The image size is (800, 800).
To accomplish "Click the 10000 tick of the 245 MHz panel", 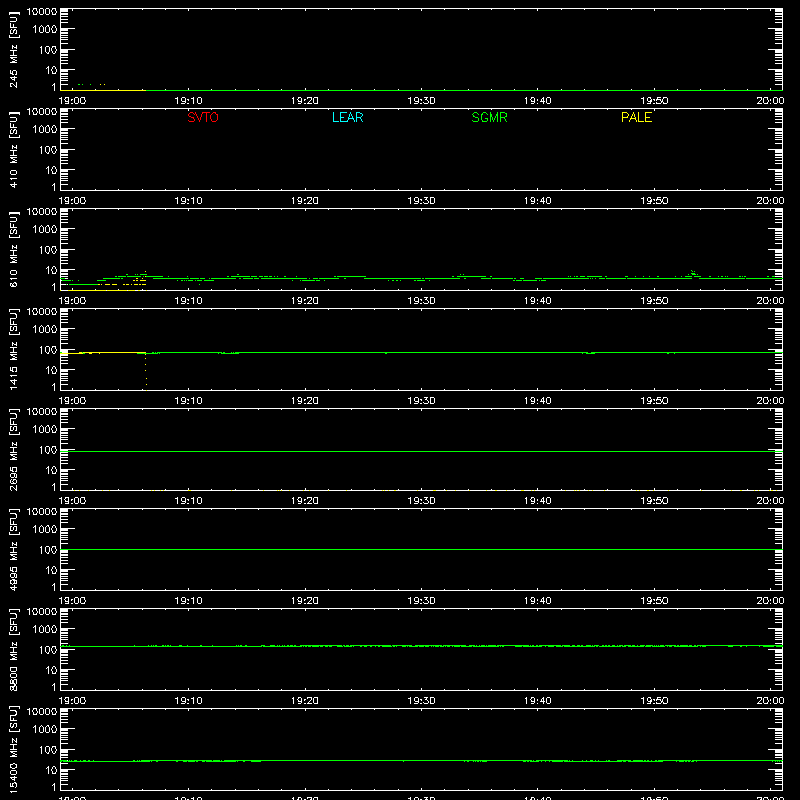I will (x=42, y=12).
